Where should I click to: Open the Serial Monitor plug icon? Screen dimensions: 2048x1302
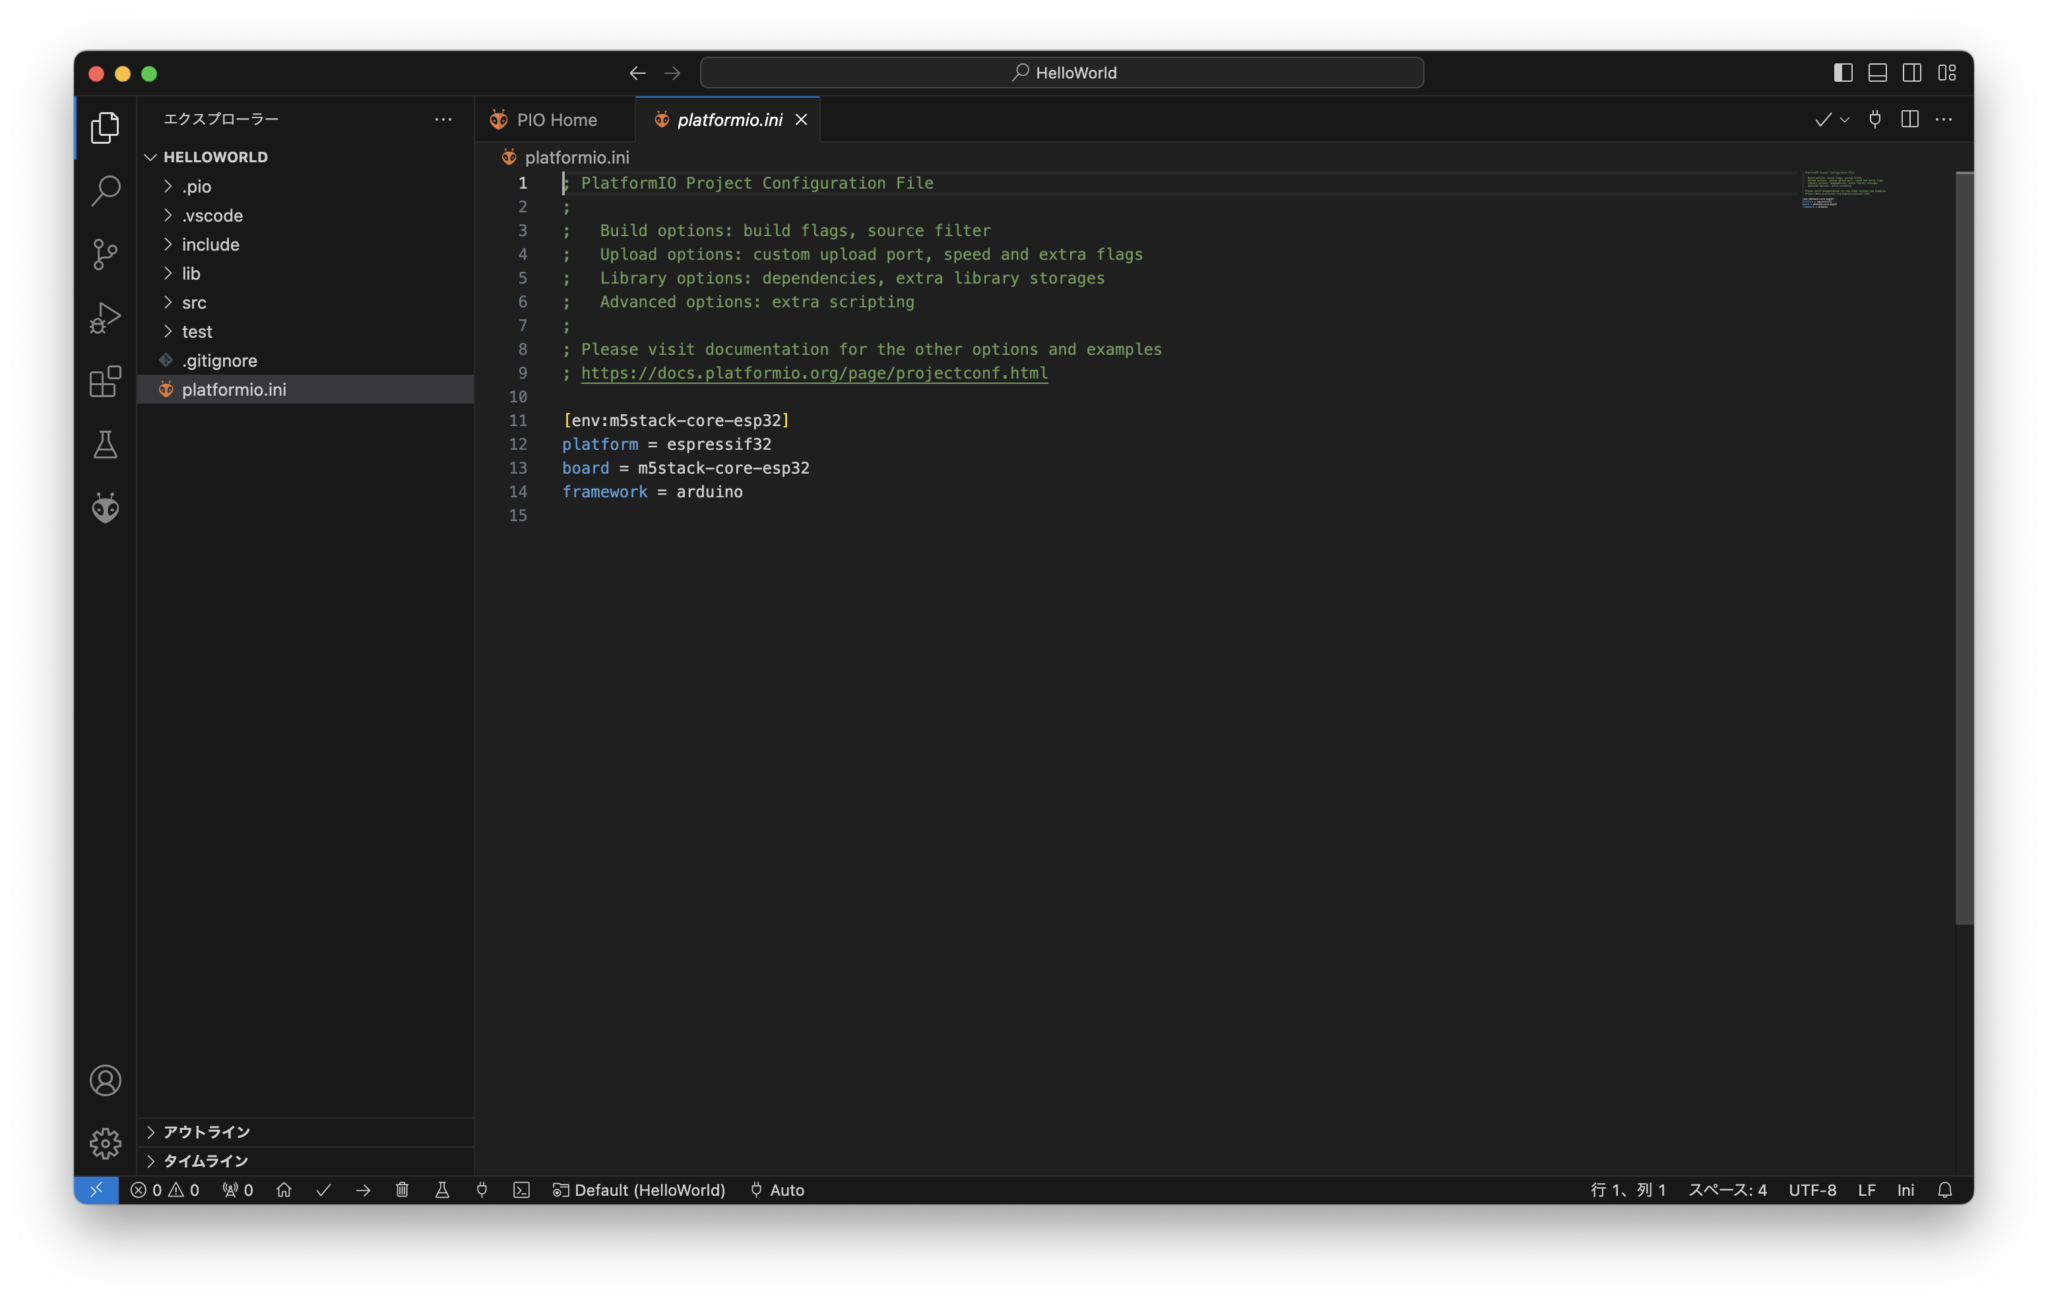pyautogui.click(x=483, y=1190)
